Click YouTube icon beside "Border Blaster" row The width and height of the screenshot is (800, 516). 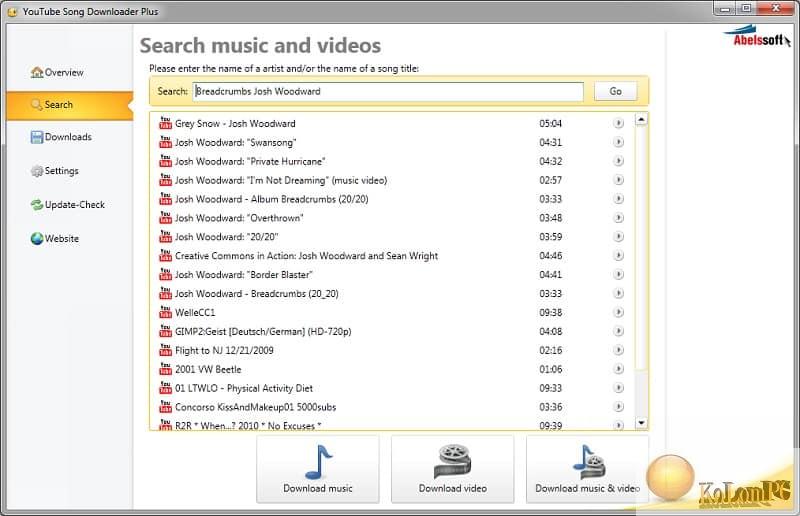coord(165,274)
